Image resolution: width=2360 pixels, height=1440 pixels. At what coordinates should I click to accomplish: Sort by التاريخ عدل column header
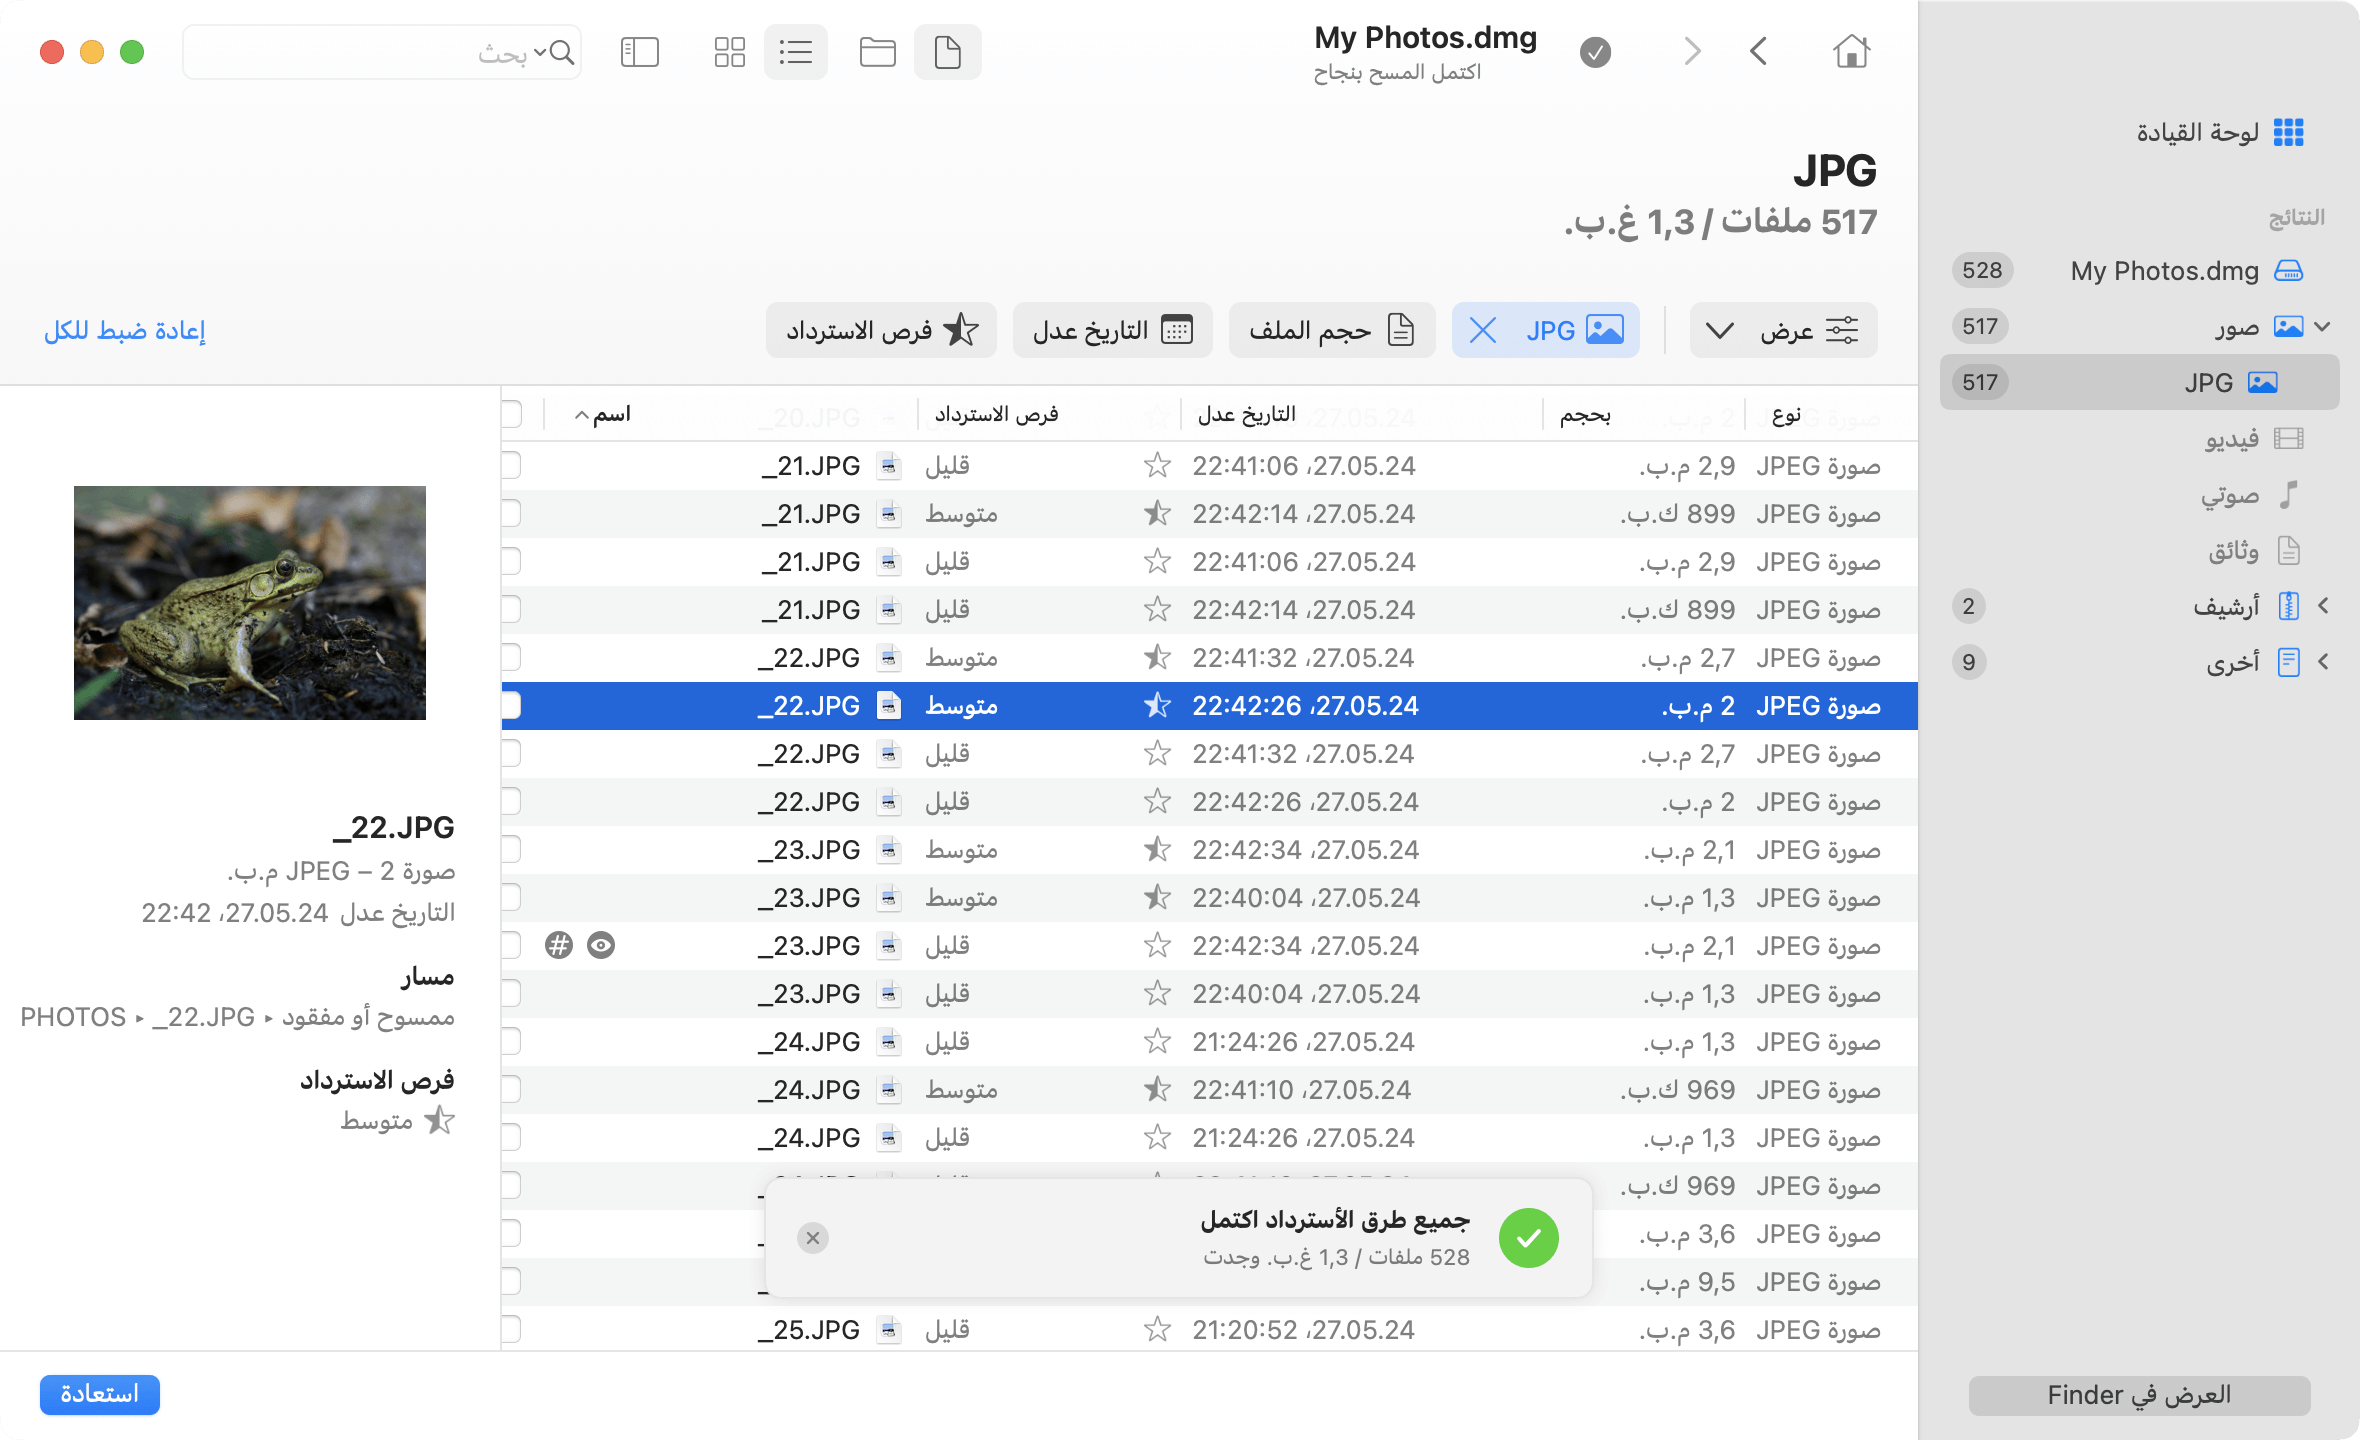1246,414
